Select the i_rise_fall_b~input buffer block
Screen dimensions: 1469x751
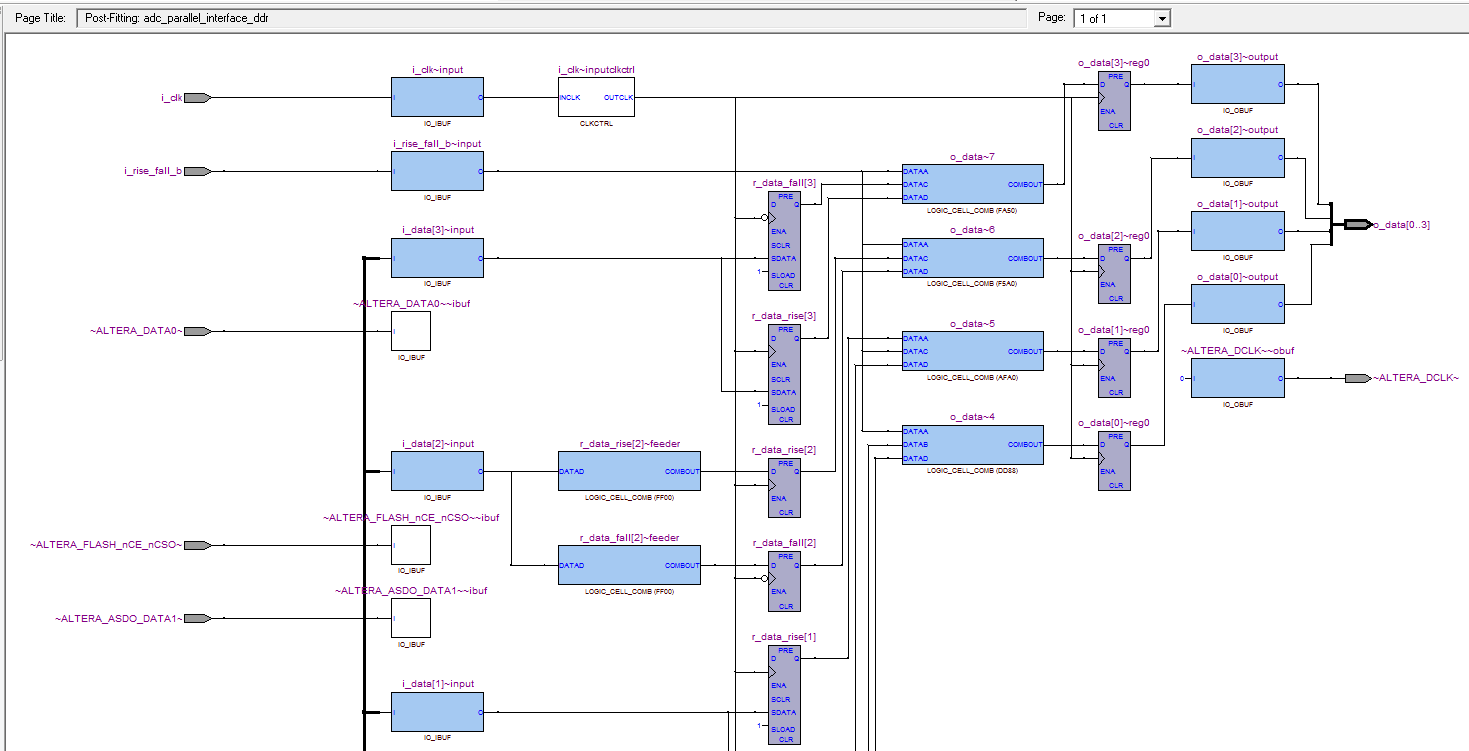click(437, 171)
